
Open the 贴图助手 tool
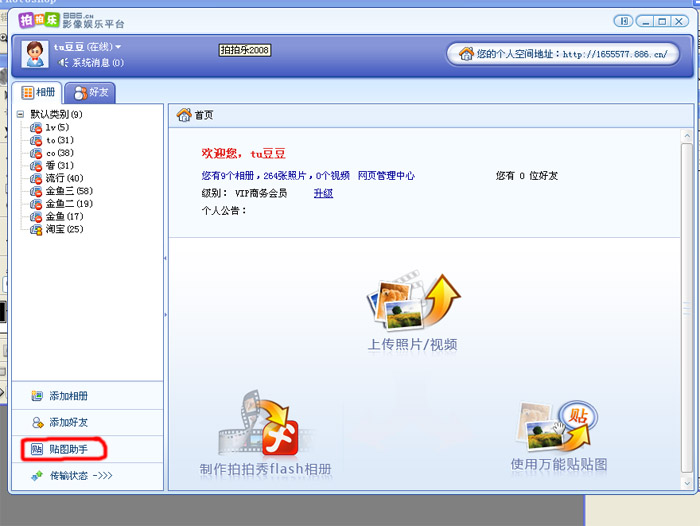(88, 449)
